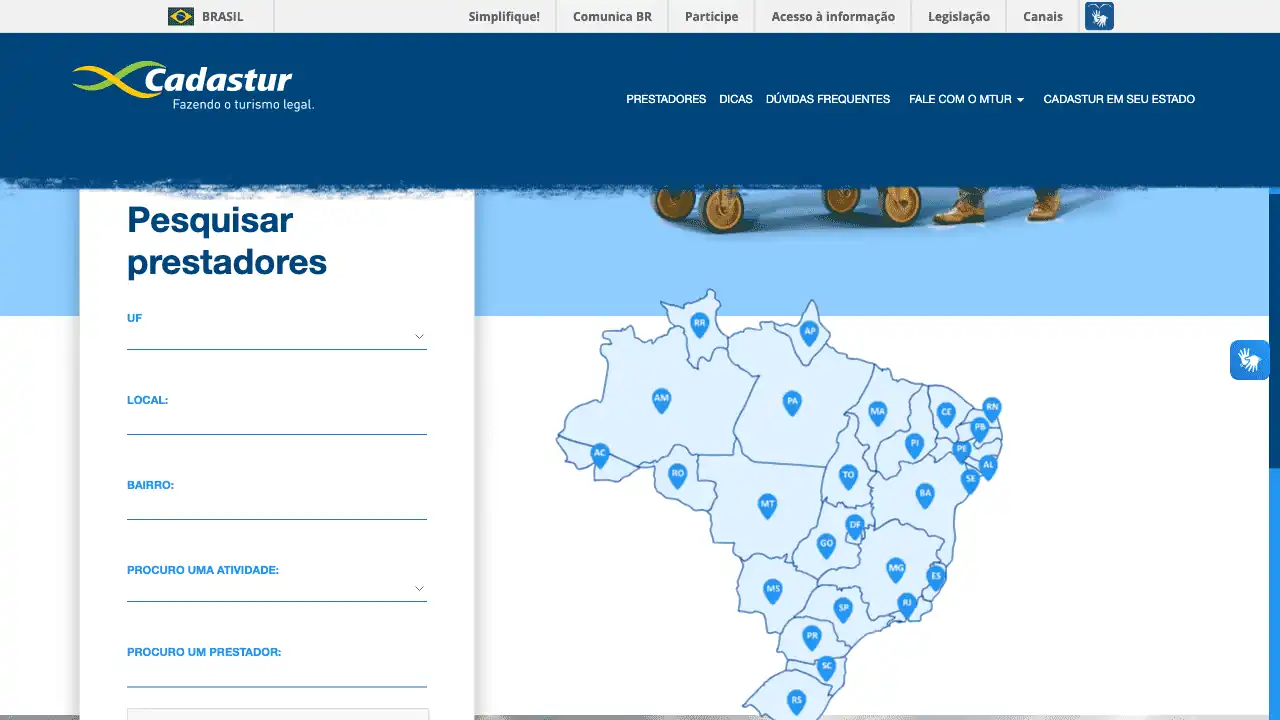Expand the UF dropdown

277,337
